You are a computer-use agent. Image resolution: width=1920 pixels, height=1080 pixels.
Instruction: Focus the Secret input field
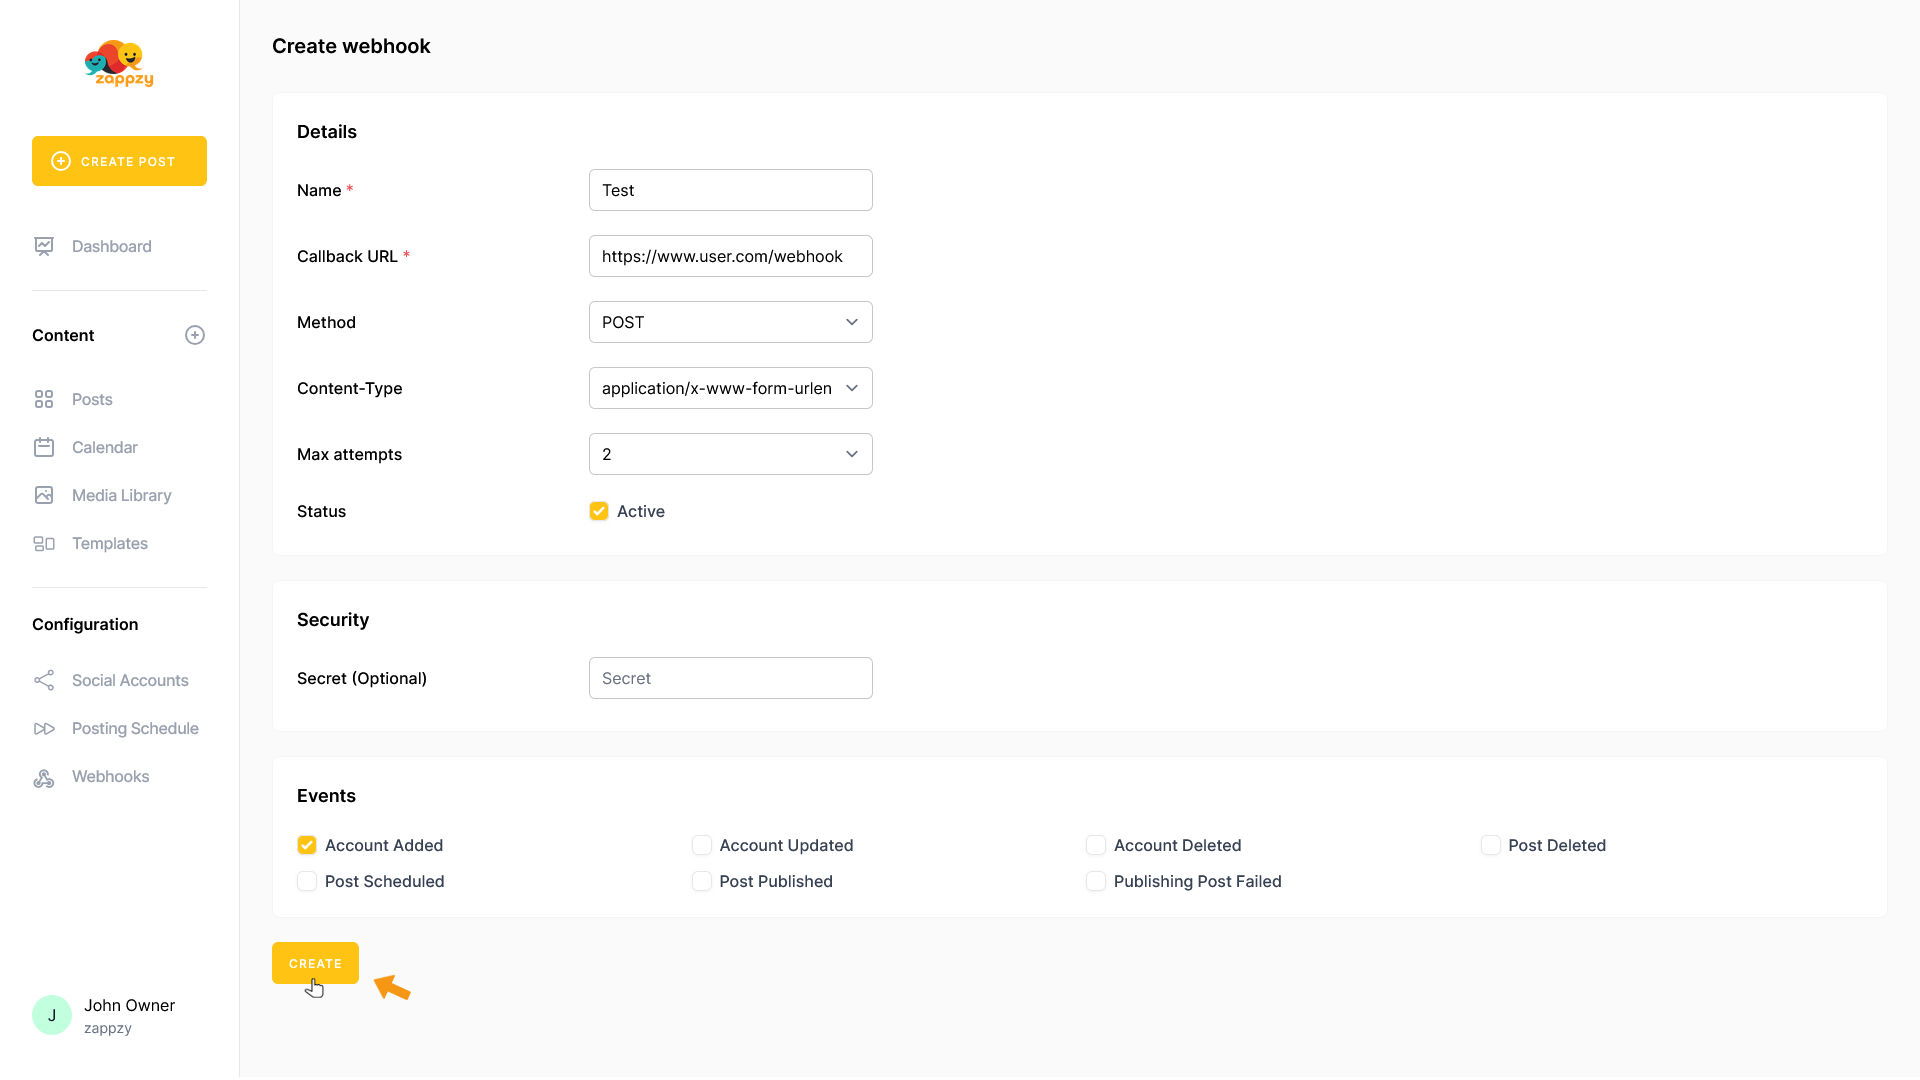click(730, 678)
